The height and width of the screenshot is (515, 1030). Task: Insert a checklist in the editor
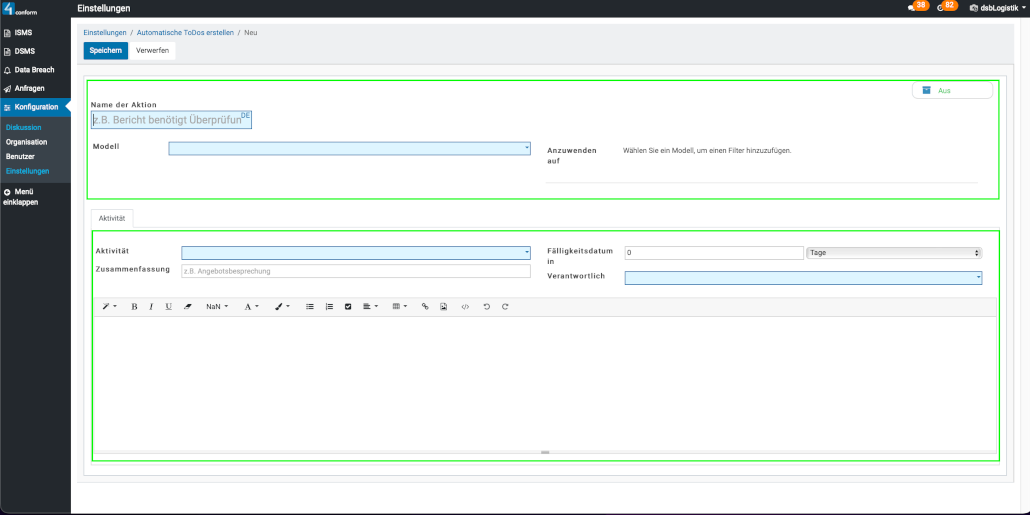tap(348, 306)
